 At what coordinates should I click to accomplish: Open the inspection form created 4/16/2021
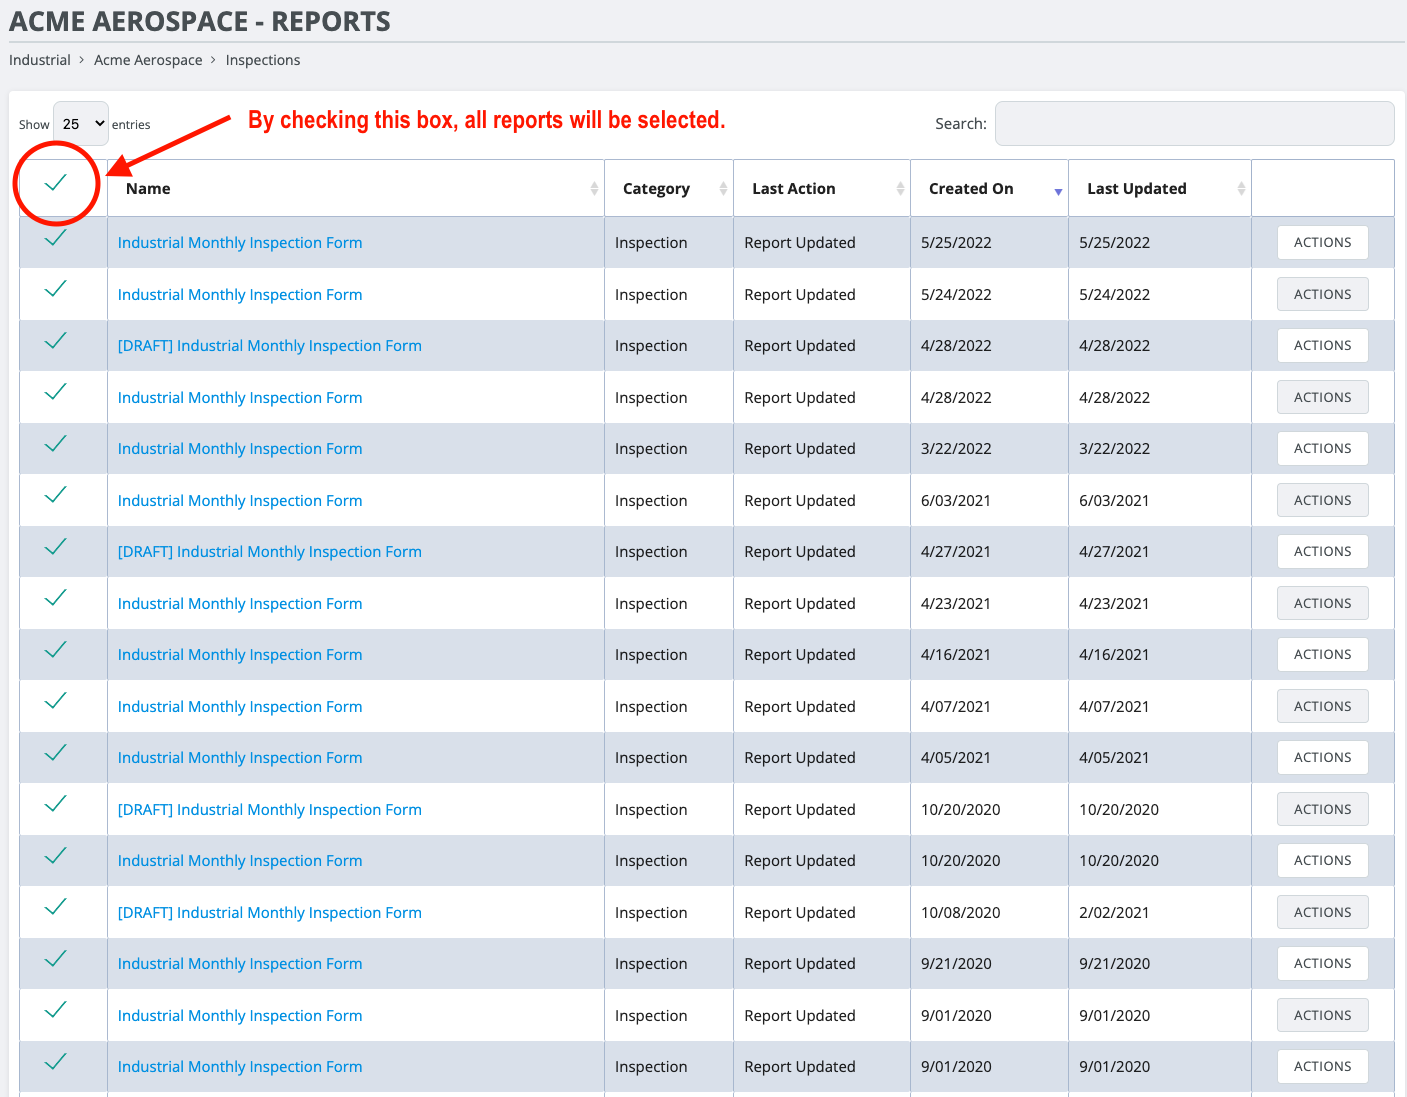240,655
